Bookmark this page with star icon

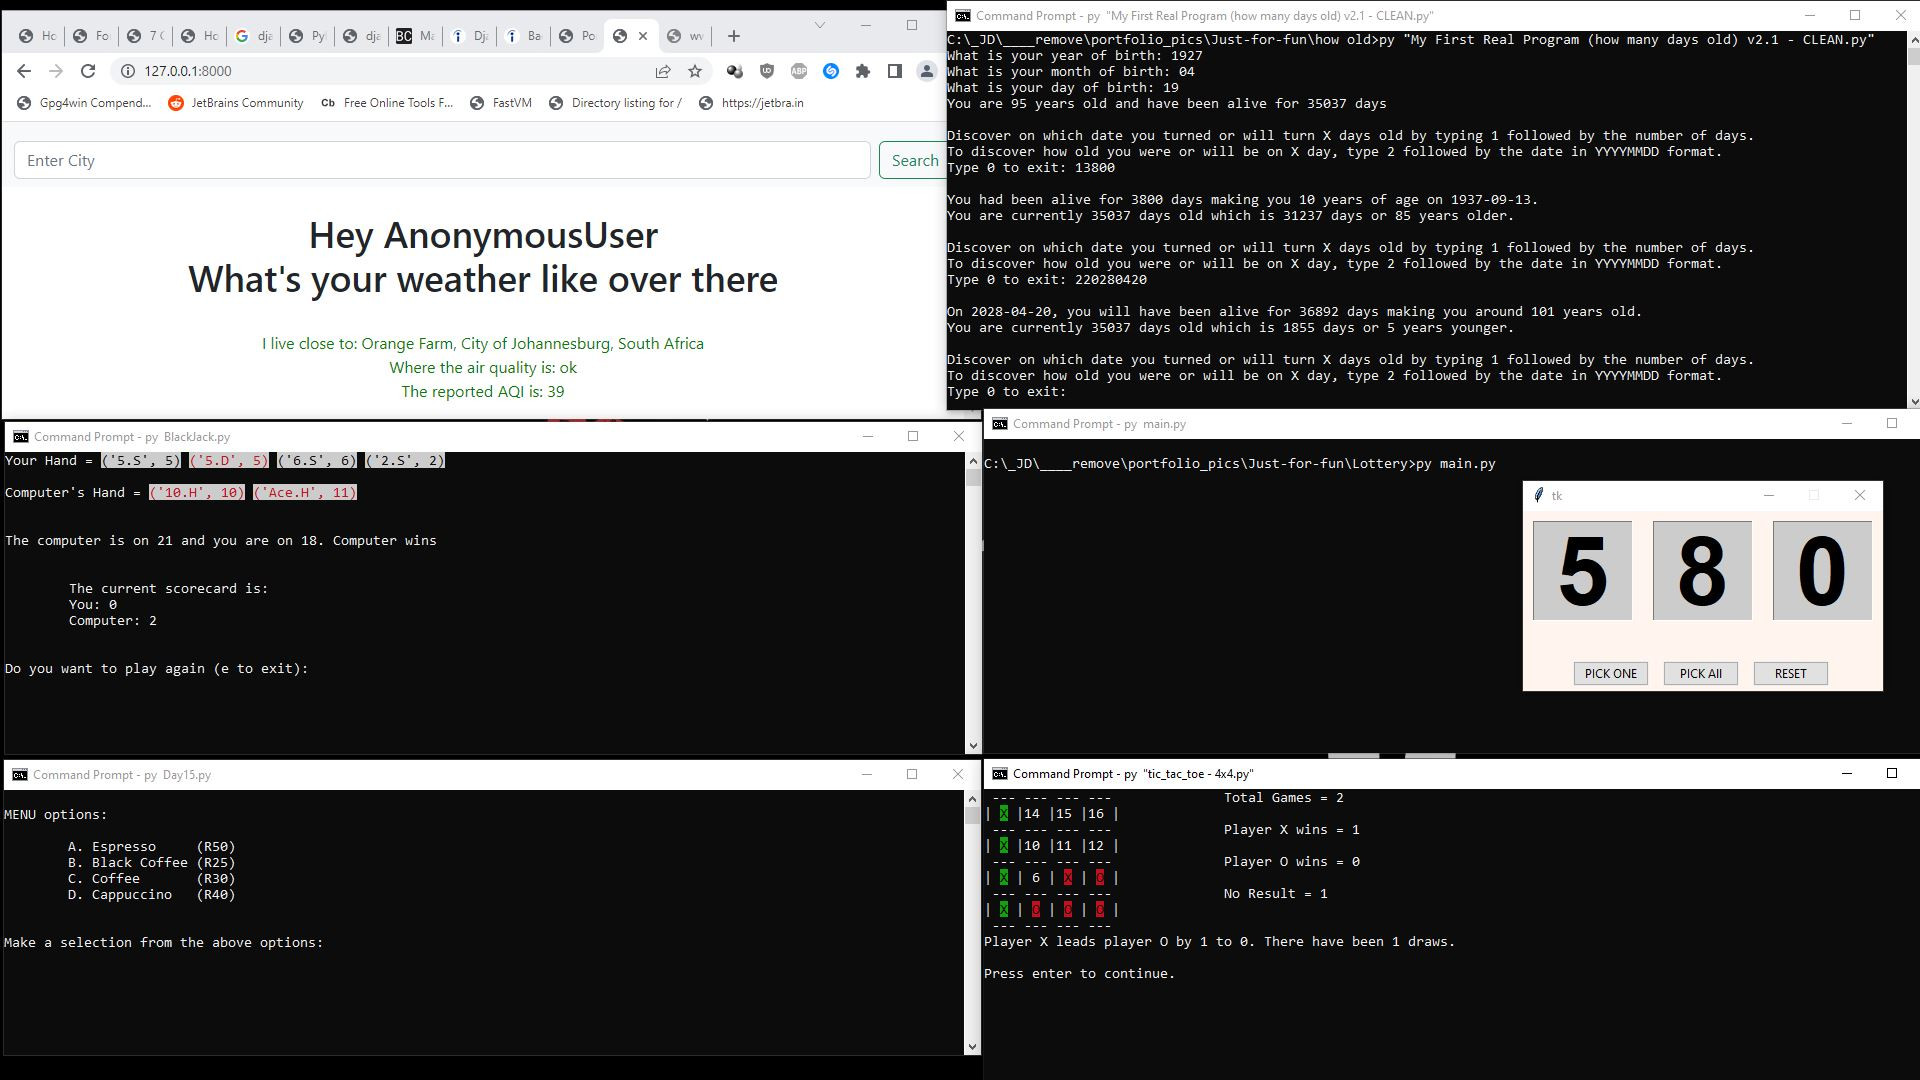click(695, 71)
